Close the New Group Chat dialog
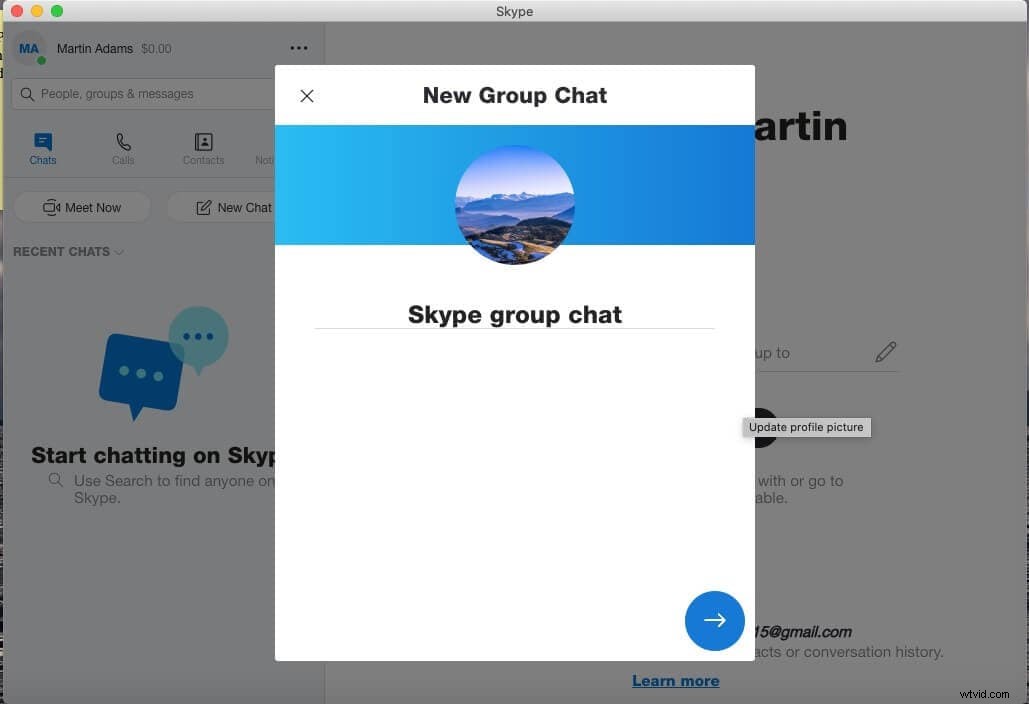Viewport: 1029px width, 704px height. 307,95
